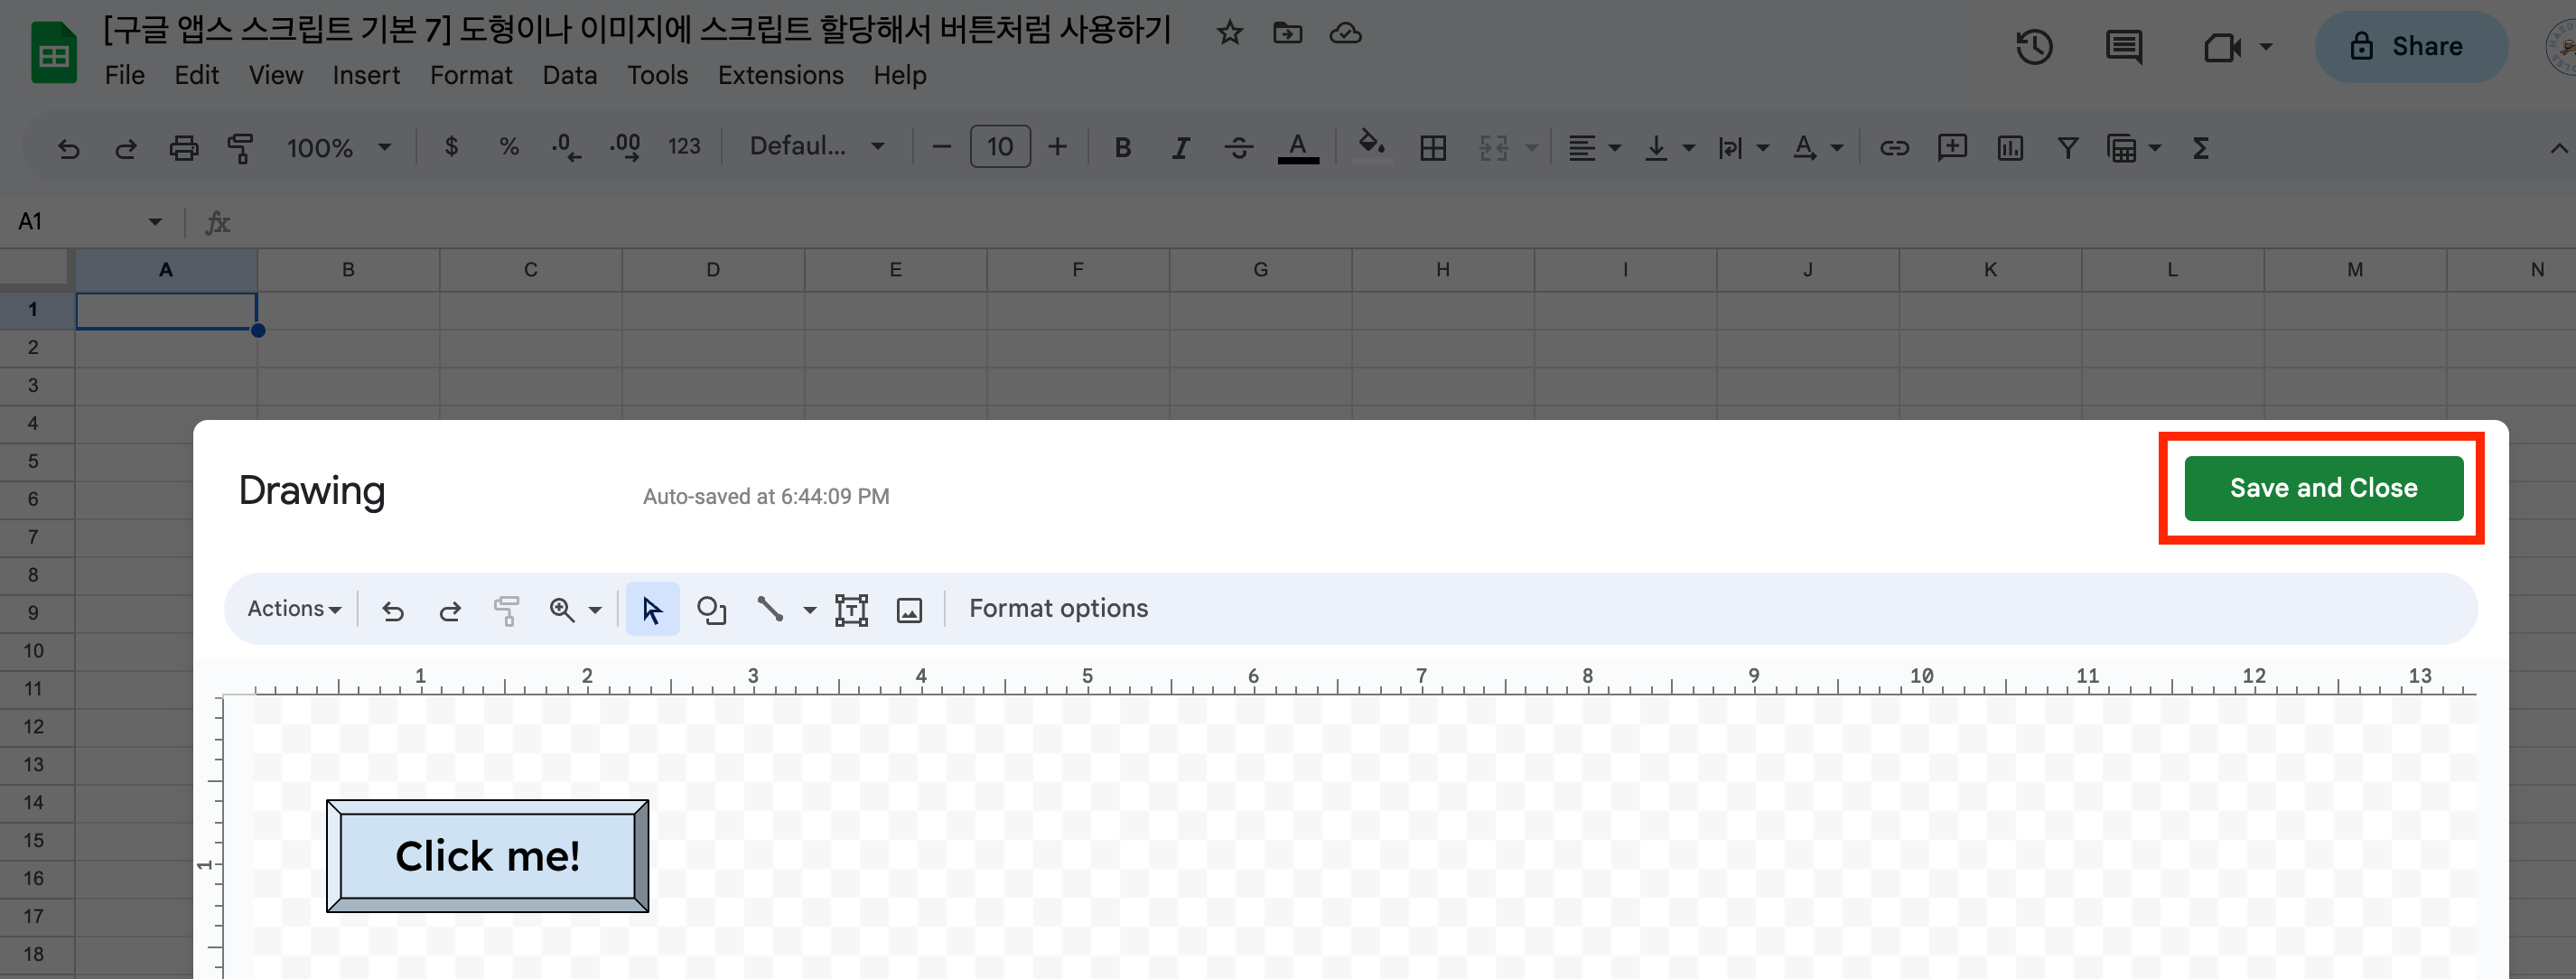Screen dimensions: 2576x979
Task: Undo in the Drawing toolbar
Action: (393, 610)
